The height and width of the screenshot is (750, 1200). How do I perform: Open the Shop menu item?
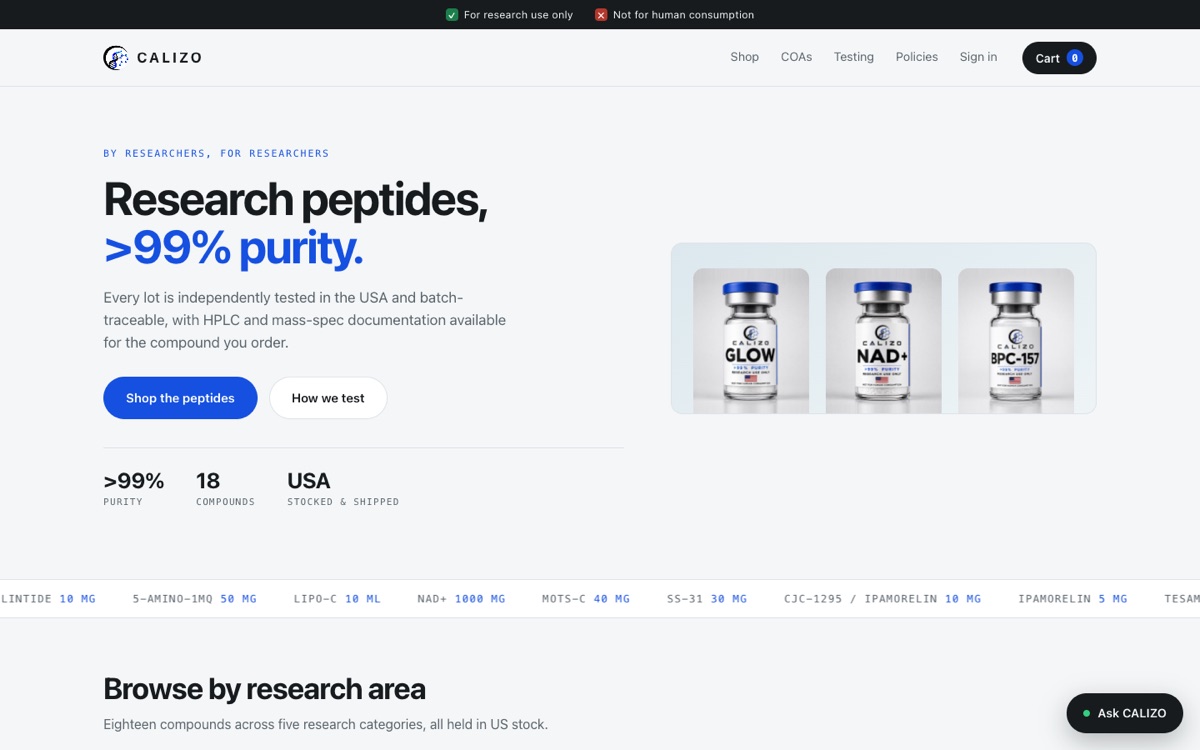(x=745, y=57)
